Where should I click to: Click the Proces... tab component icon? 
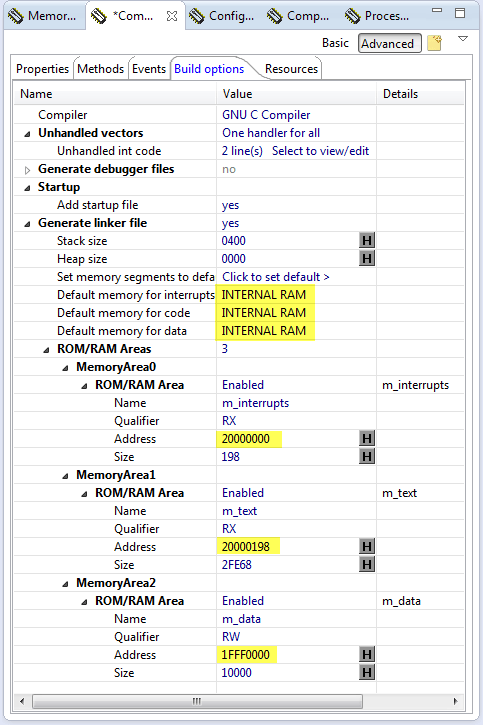[352, 16]
